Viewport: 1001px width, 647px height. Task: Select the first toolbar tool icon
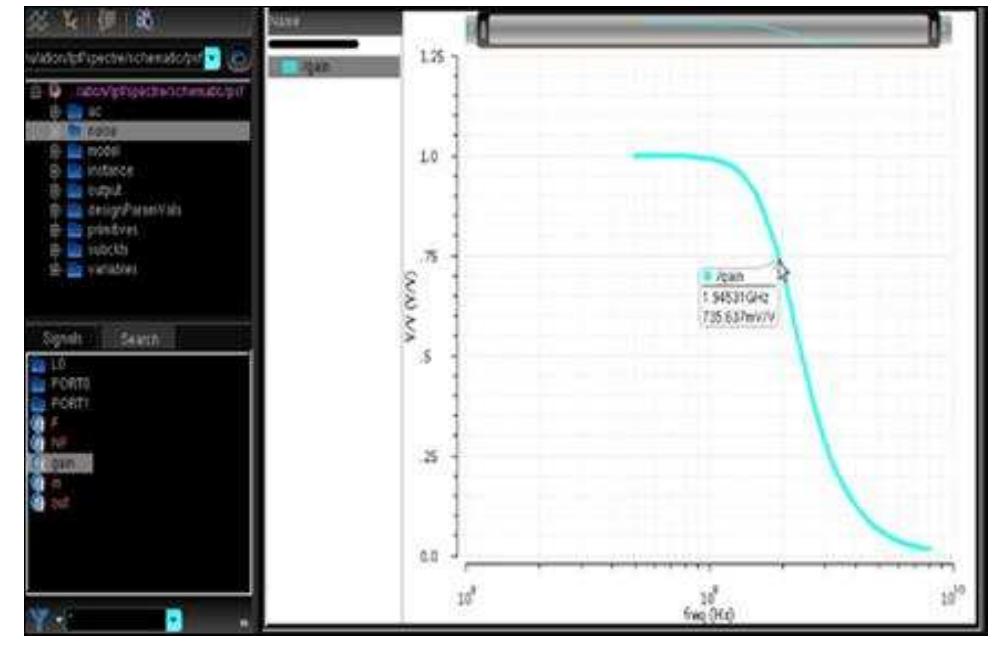point(38,18)
